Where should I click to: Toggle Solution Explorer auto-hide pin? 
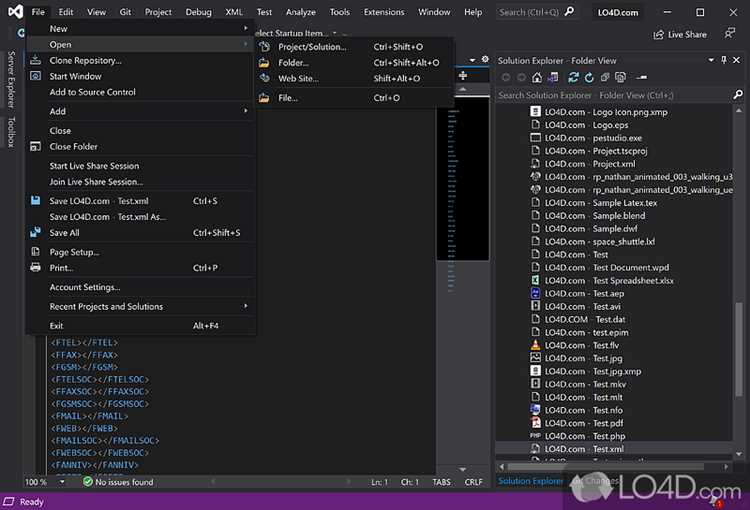[724, 60]
